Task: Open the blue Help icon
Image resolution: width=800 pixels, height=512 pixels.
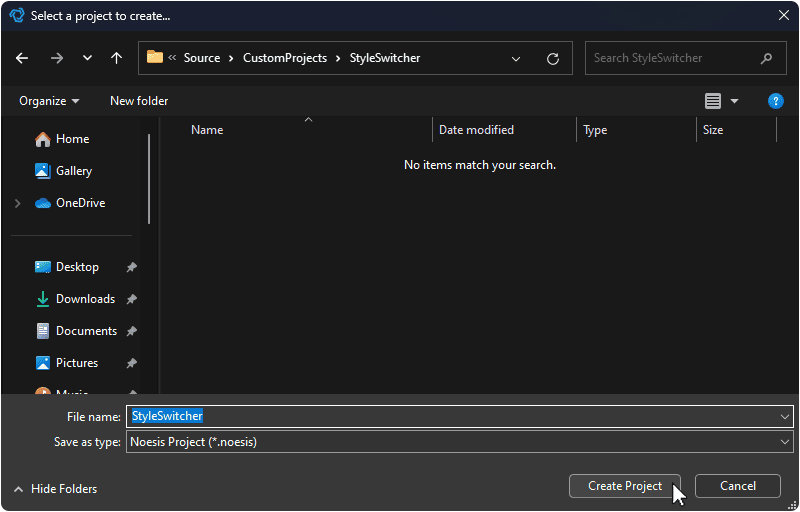Action: pyautogui.click(x=776, y=101)
